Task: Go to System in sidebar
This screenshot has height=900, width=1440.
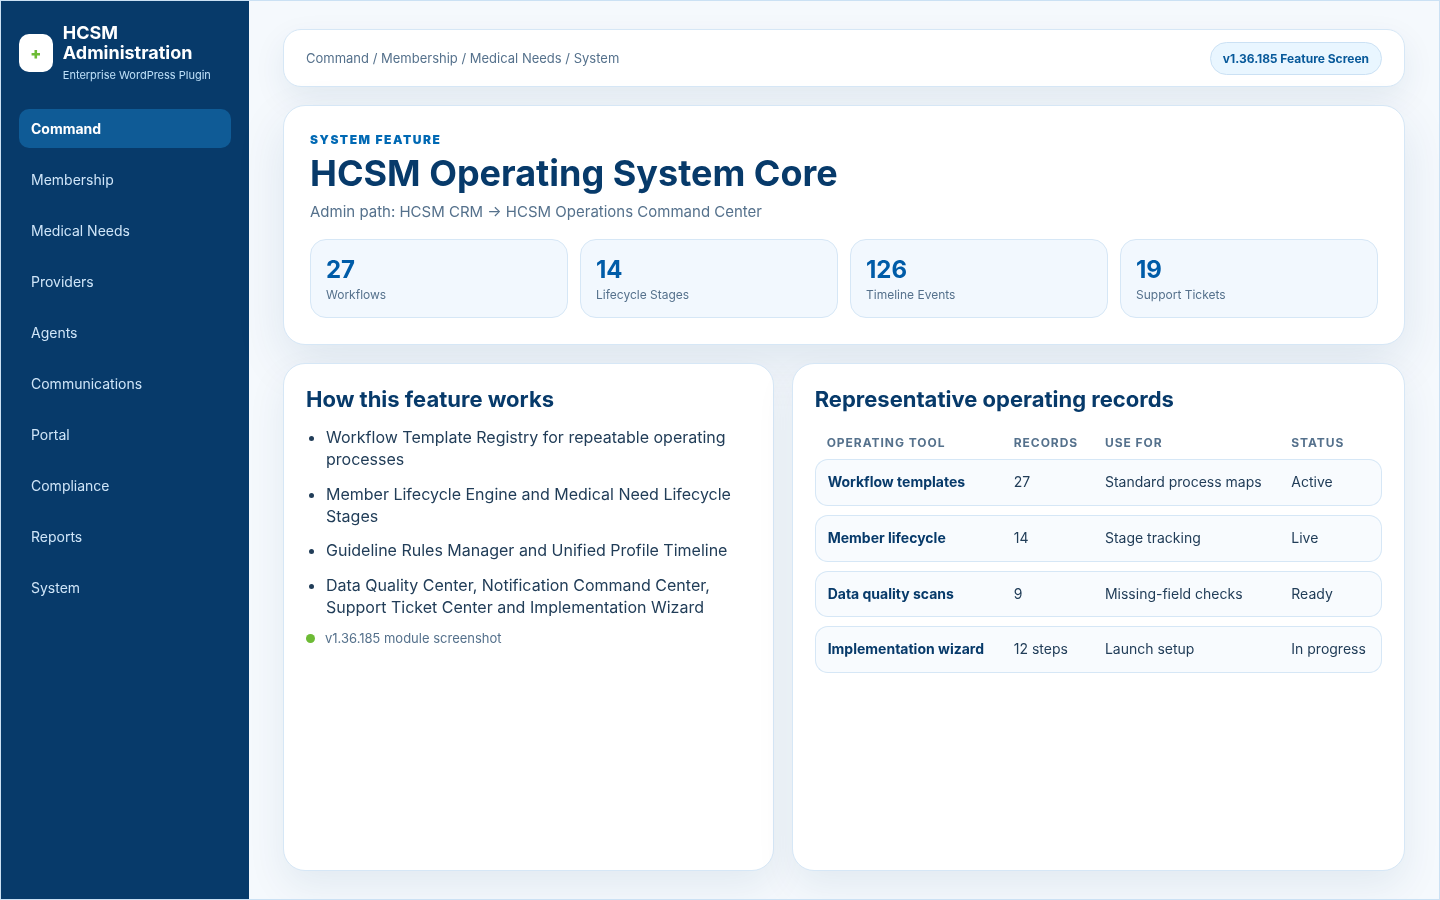Action: 125,588
